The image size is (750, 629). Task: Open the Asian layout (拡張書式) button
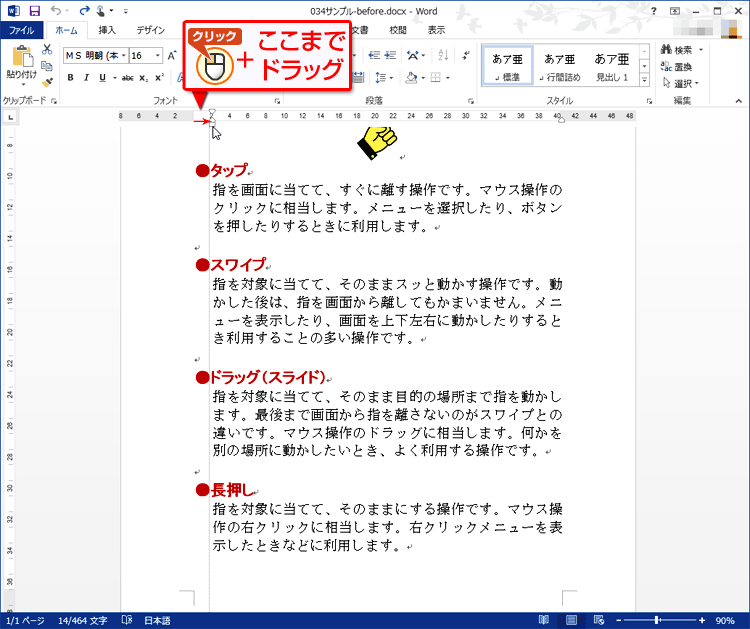[415, 55]
